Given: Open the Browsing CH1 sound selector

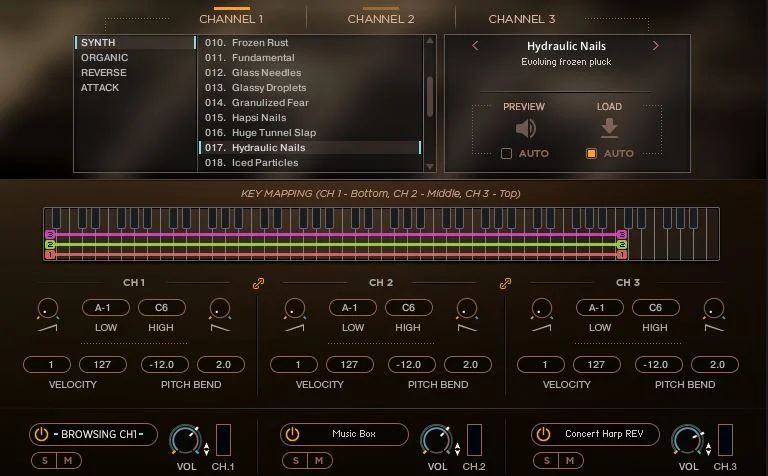Looking at the screenshot, I should click(x=94, y=434).
